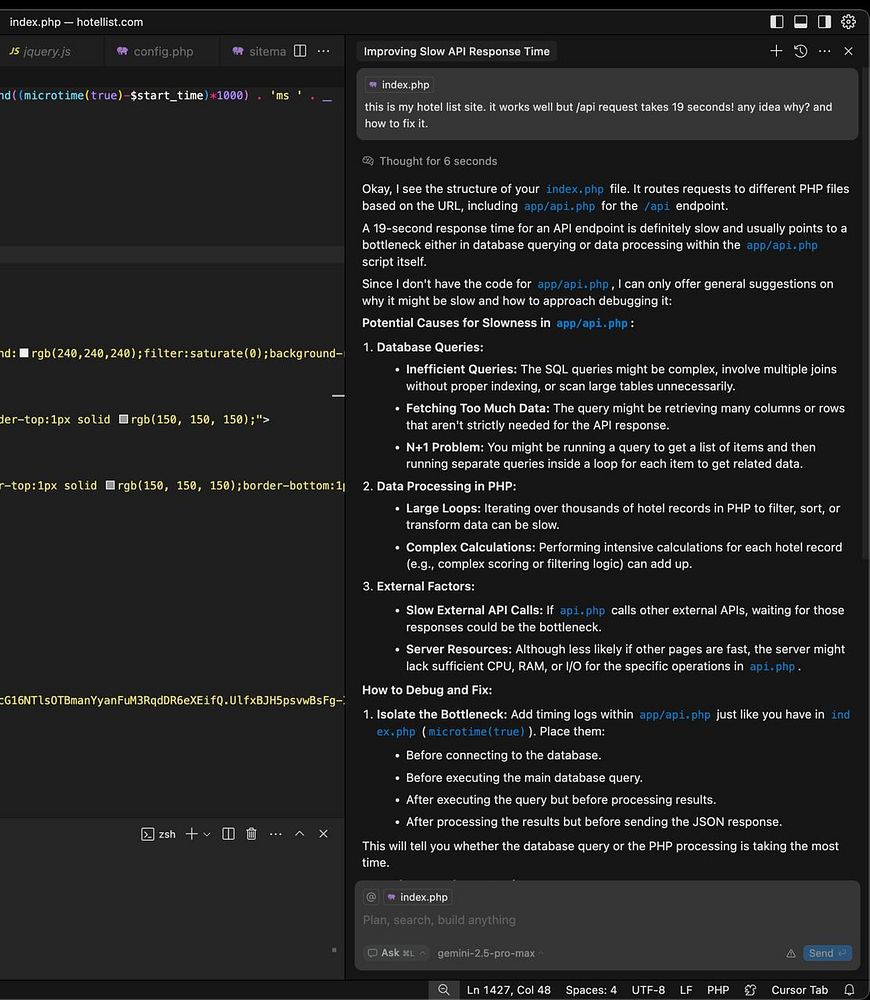Screen dimensions: 870x1000
Task: Open the index.php link in first paragraph
Action: (574, 189)
